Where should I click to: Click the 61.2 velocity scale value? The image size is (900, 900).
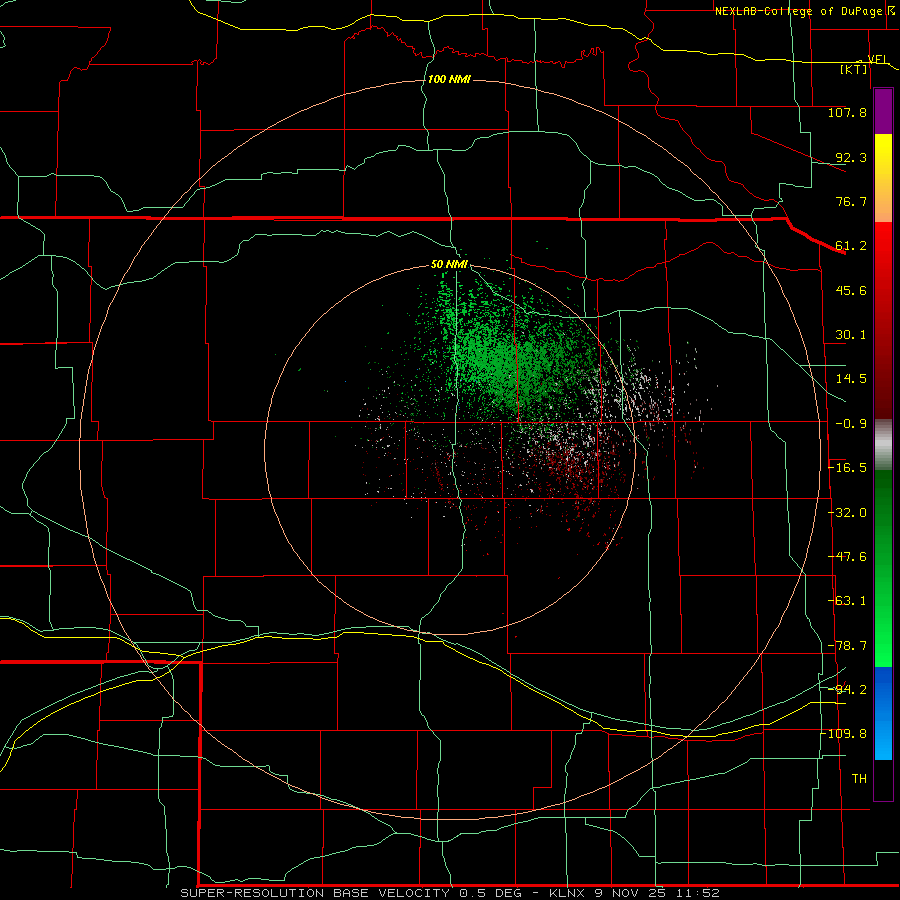point(851,246)
